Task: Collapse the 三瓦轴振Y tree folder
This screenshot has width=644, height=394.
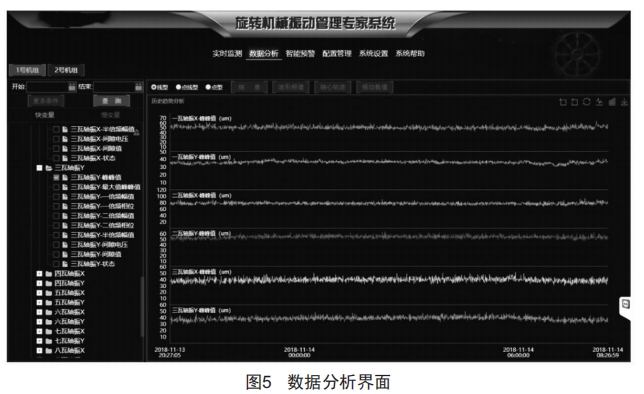Action: (39, 168)
